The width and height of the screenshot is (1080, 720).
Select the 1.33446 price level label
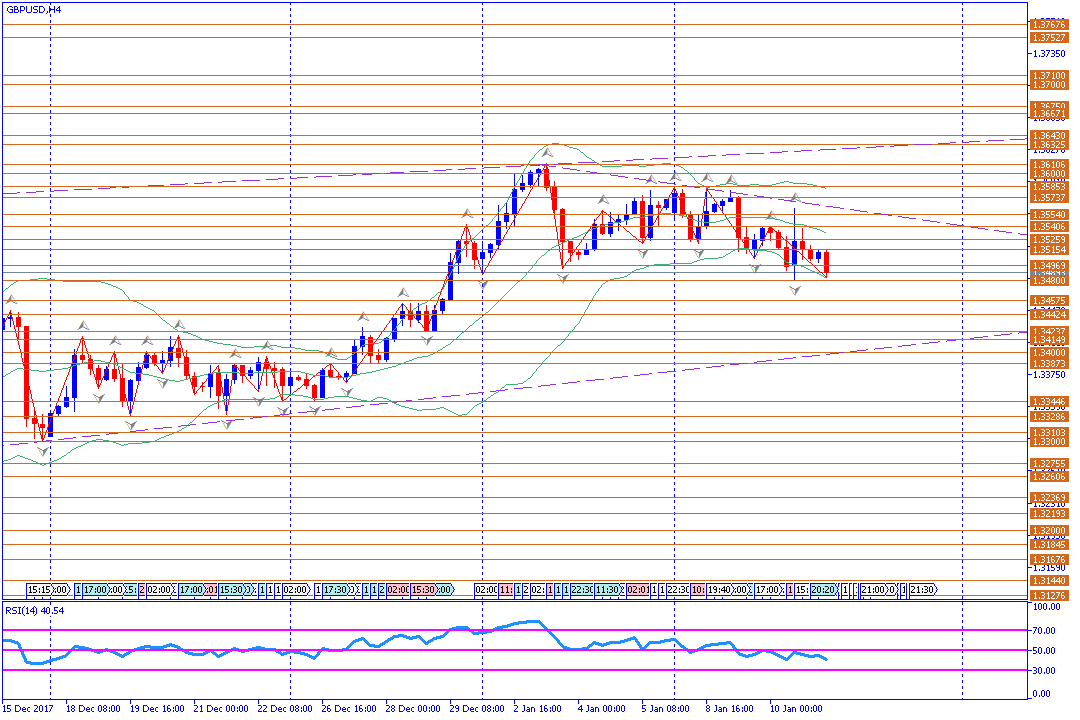1048,402
